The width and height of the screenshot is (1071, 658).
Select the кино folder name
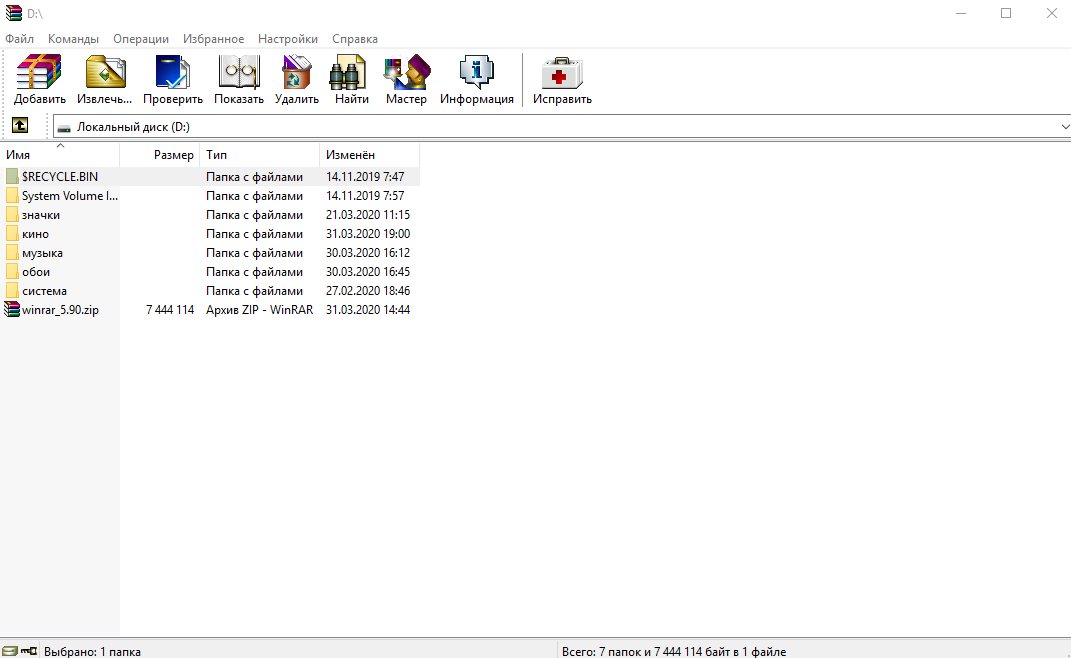tap(36, 234)
